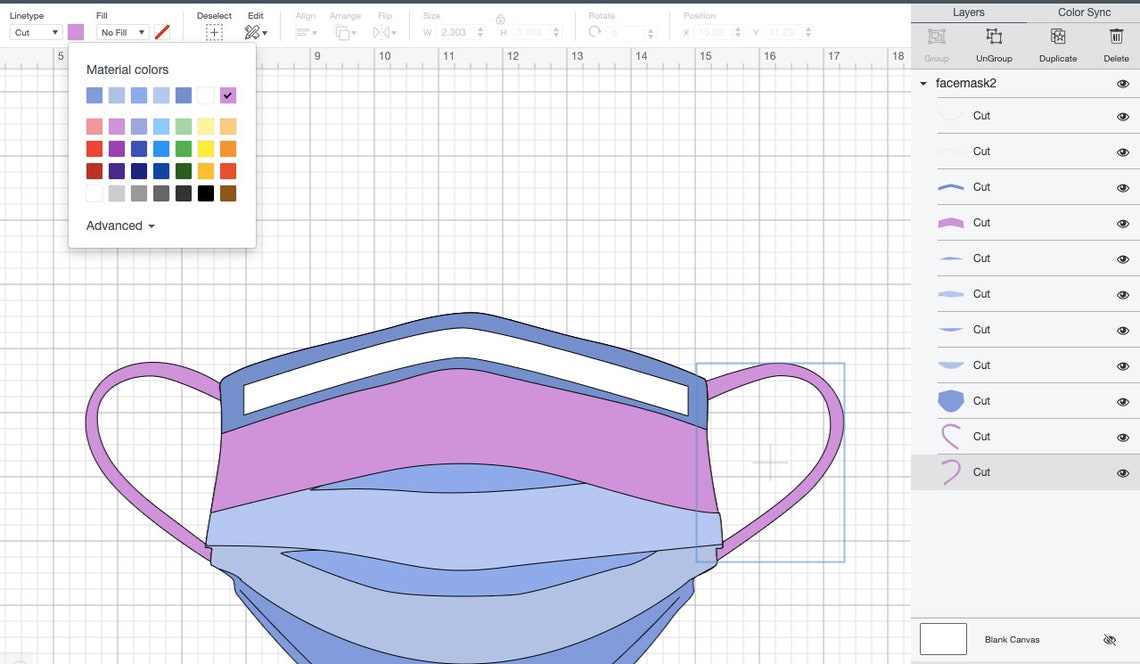1140x664 pixels.
Task: Click the Duplicate icon above the layers
Action: click(1057, 37)
